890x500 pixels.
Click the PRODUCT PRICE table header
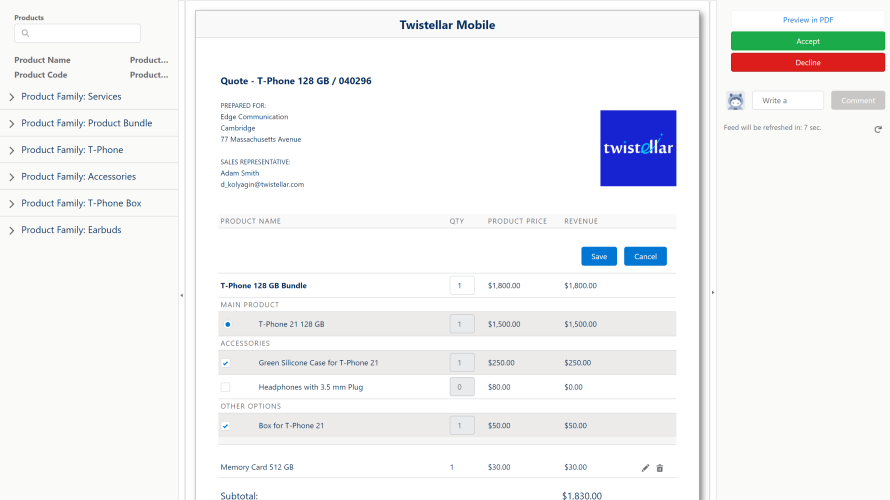pyautogui.click(x=517, y=221)
